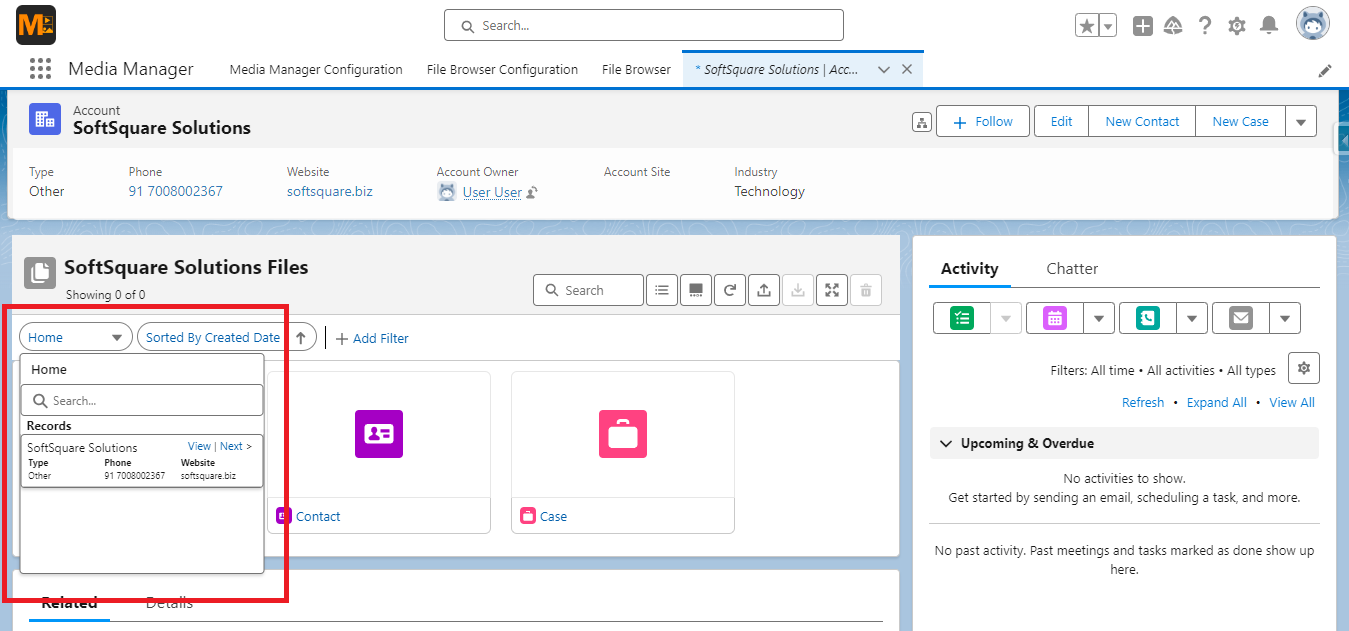
Task: Open the SoftSquare Solutions tab dropdown chevron
Action: tap(884, 70)
